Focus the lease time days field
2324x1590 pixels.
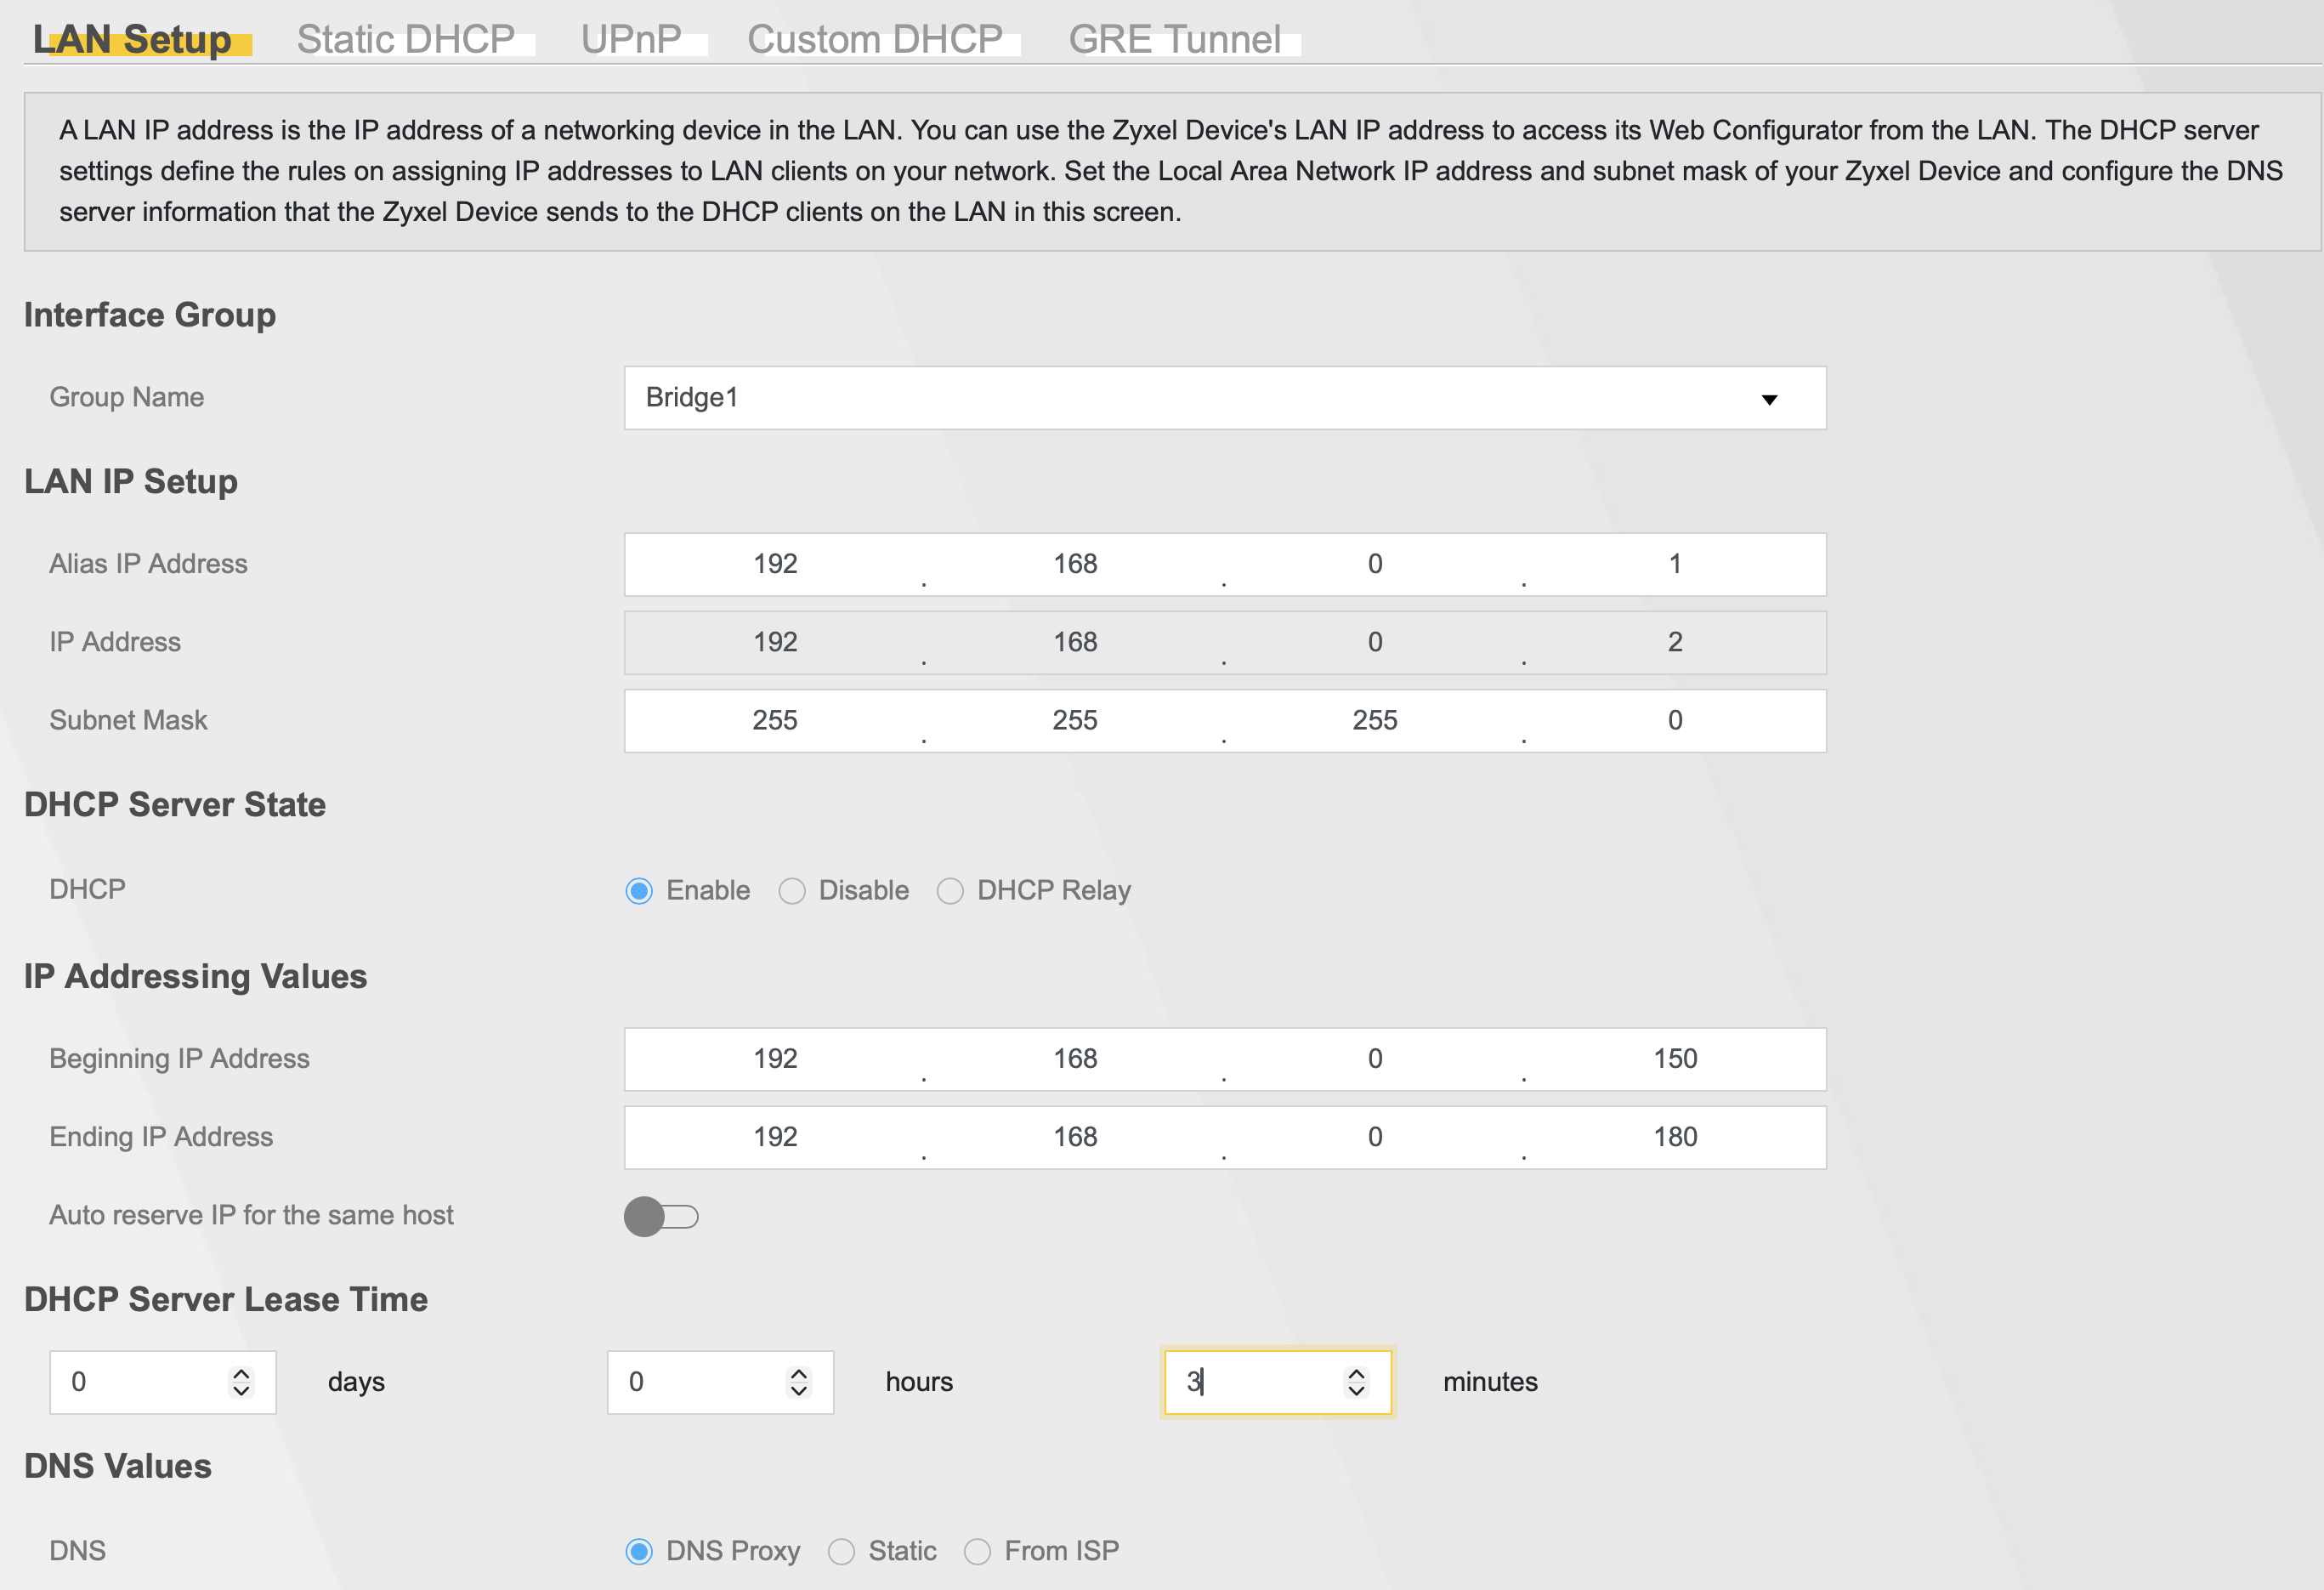coord(163,1382)
